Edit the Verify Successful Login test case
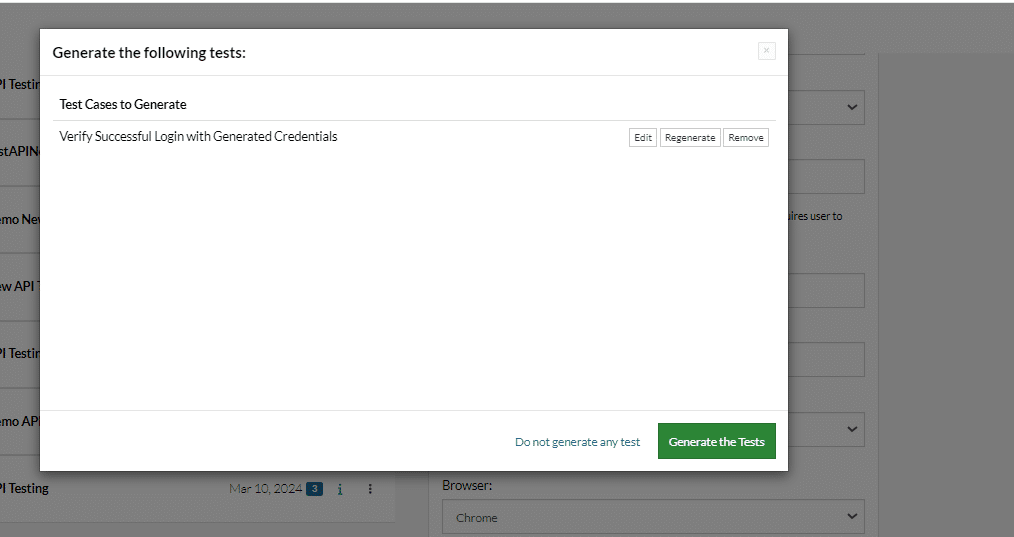Image resolution: width=1014 pixels, height=537 pixels. coord(643,137)
